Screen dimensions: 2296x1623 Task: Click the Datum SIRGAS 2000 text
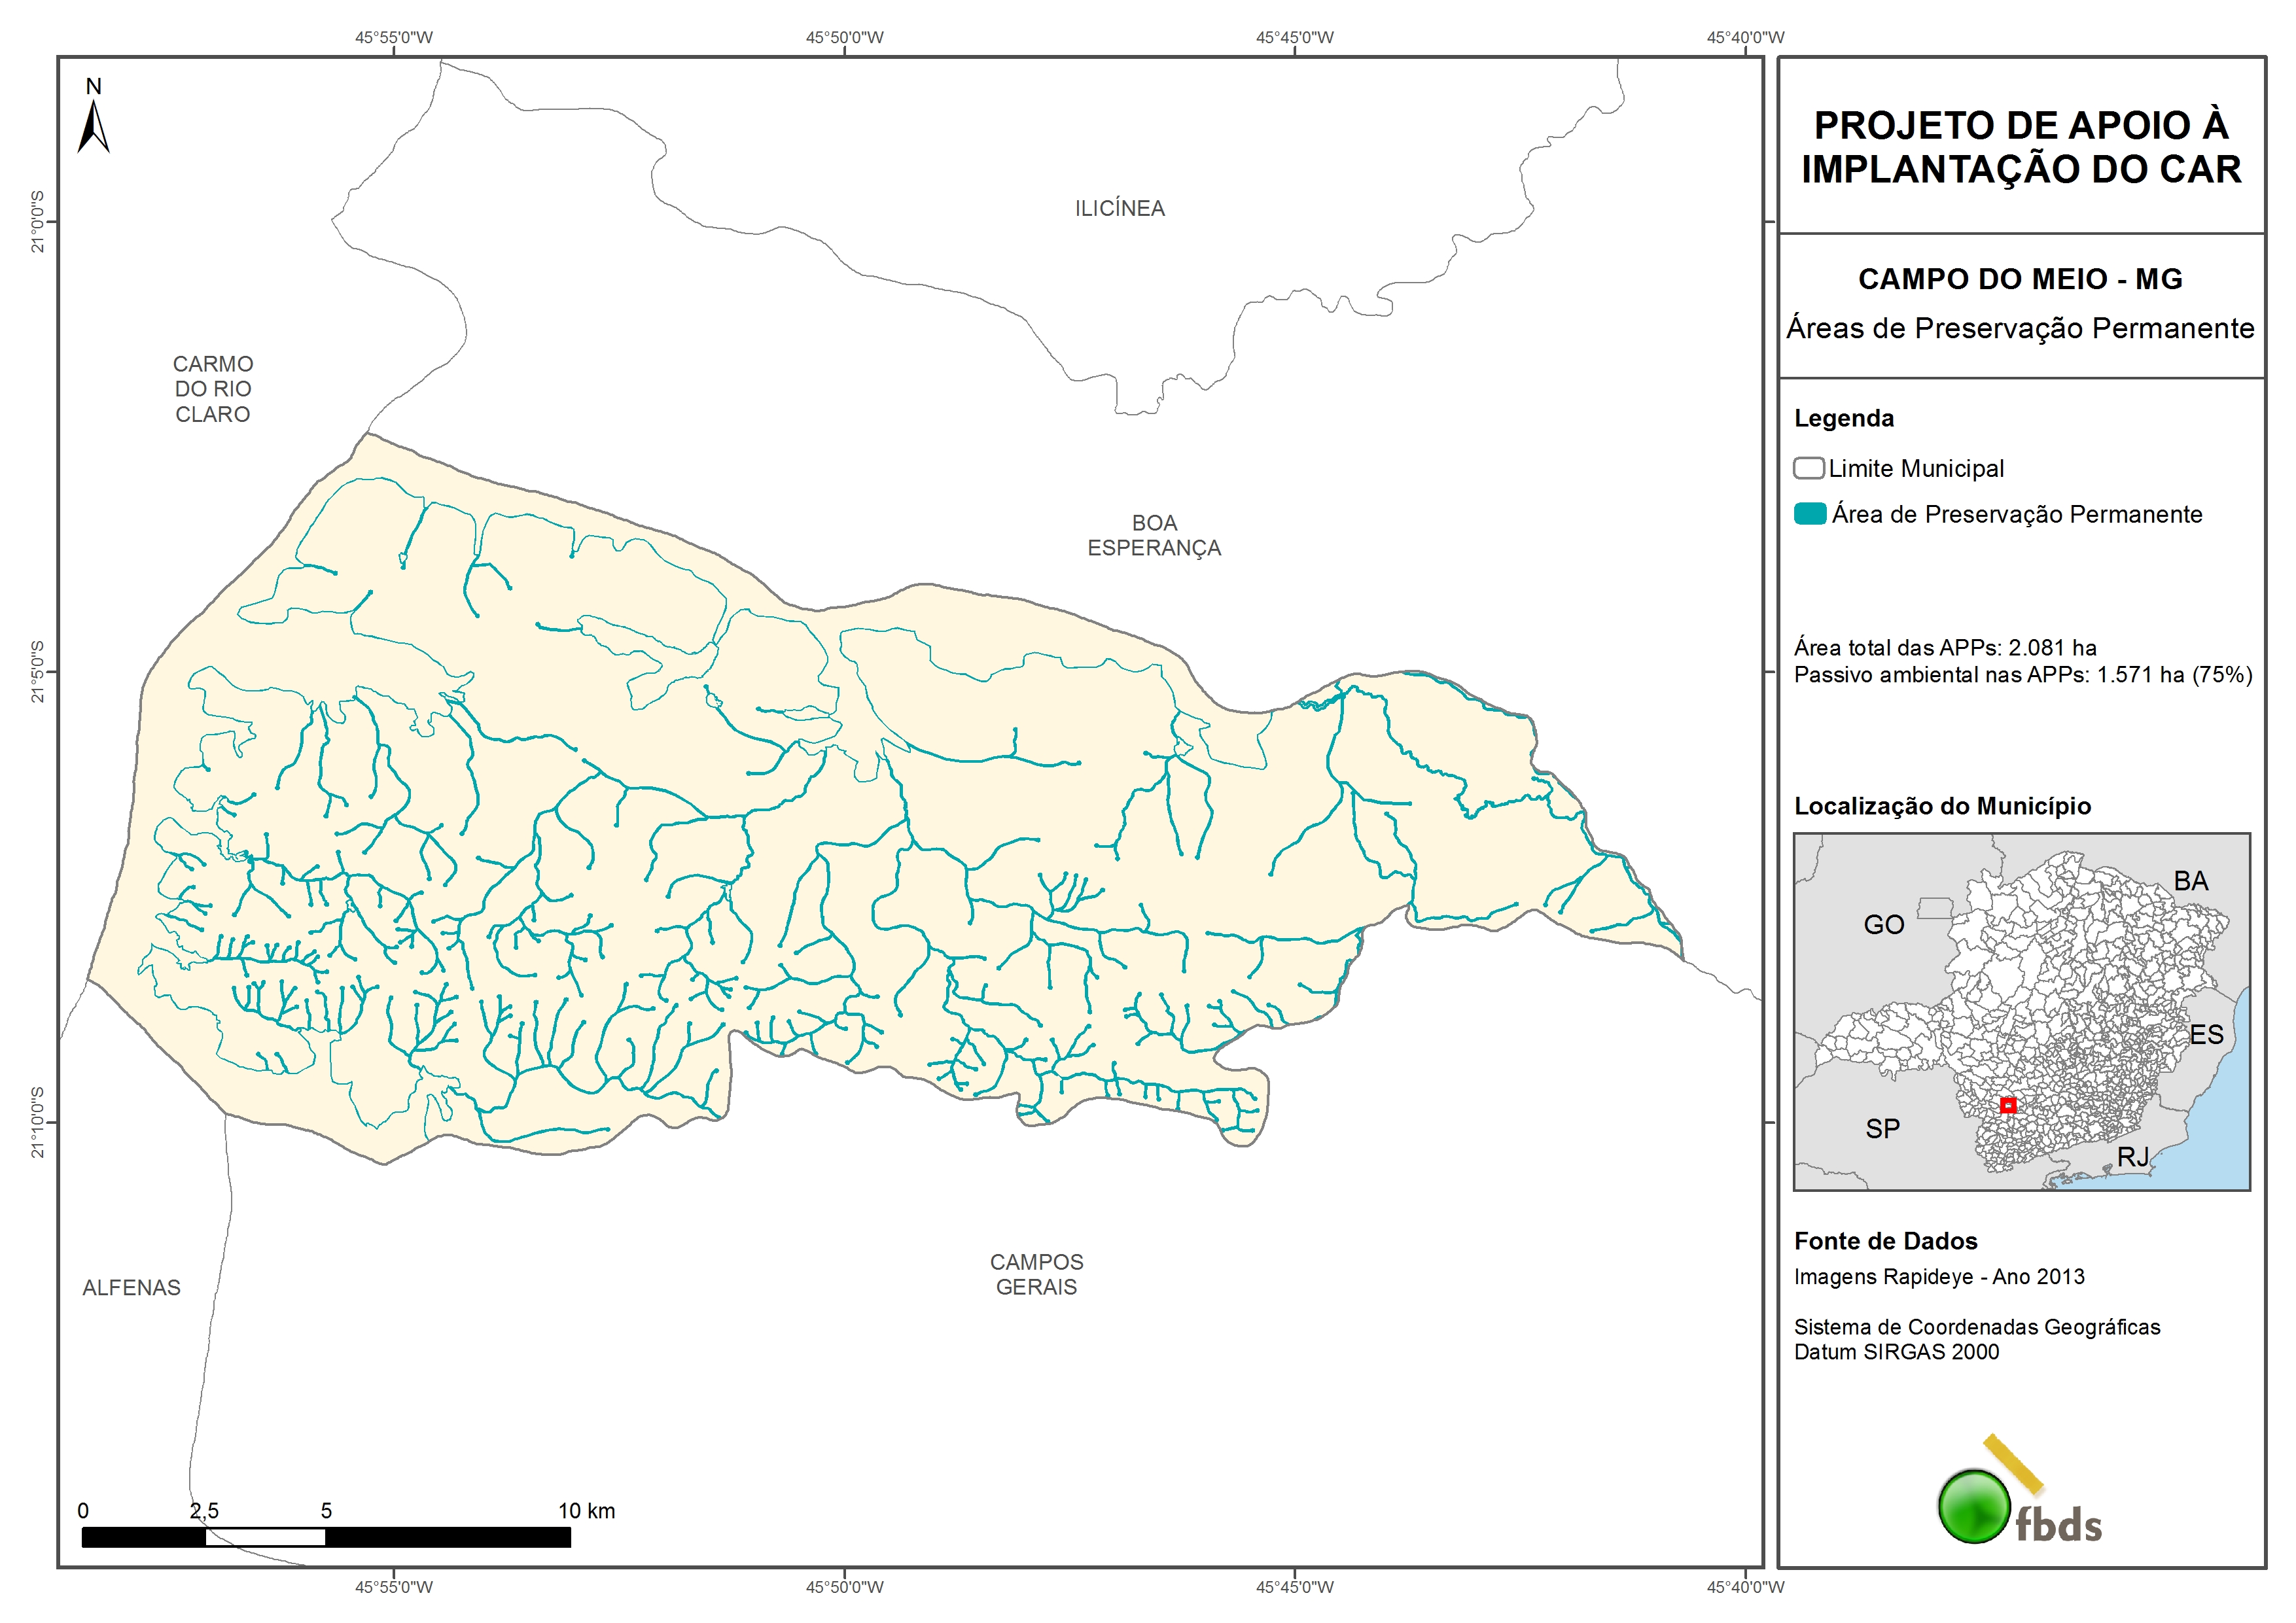1896,1352
